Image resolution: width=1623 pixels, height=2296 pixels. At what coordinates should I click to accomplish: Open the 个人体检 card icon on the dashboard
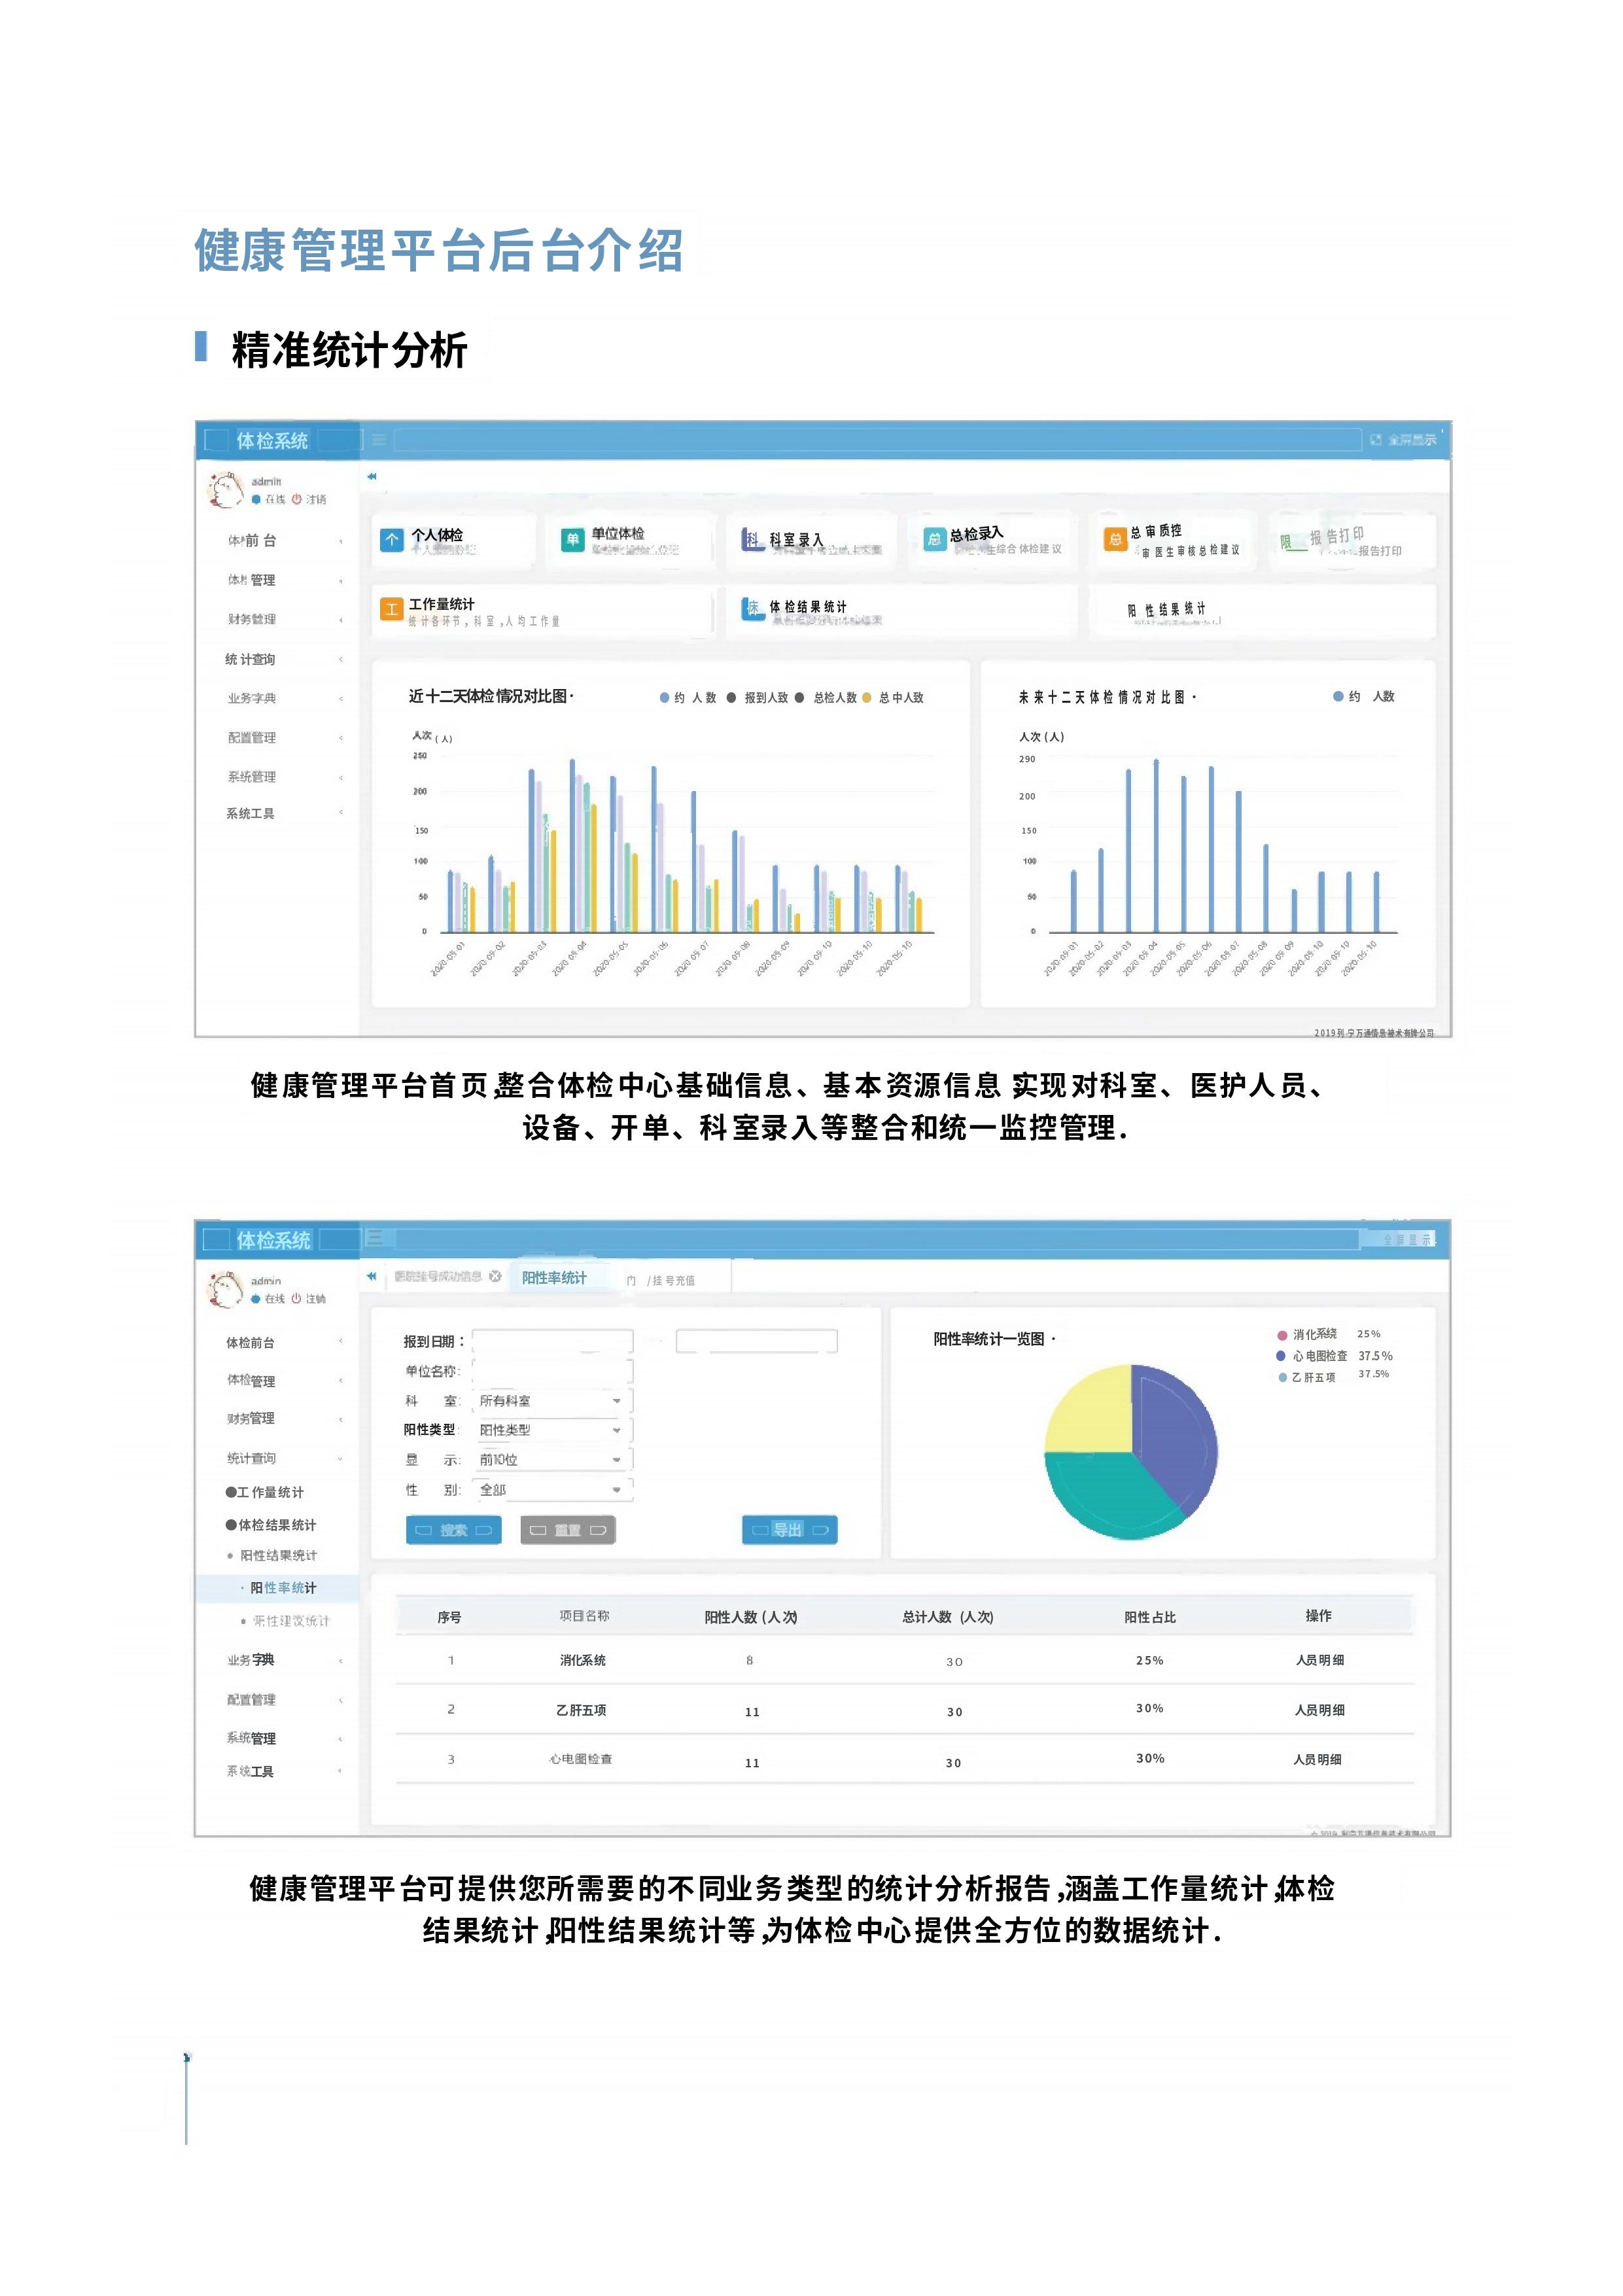[392, 540]
